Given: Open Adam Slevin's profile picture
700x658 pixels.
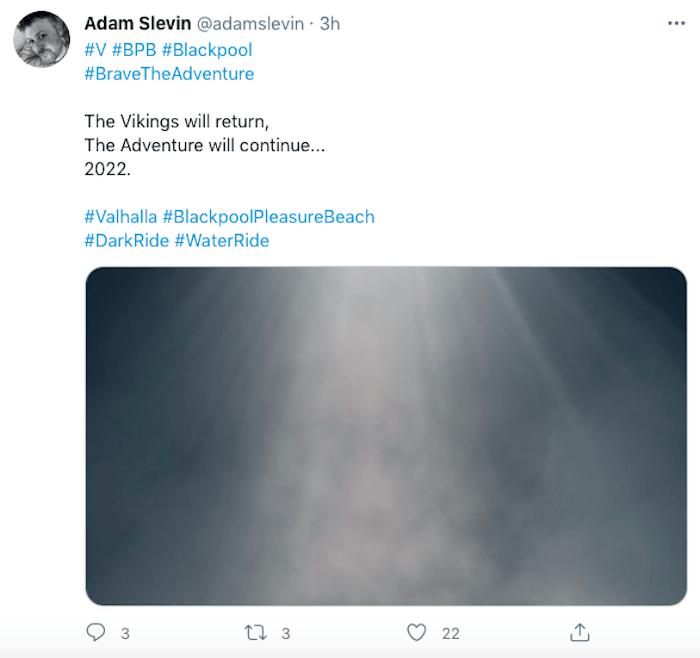Looking at the screenshot, I should tap(41, 40).
